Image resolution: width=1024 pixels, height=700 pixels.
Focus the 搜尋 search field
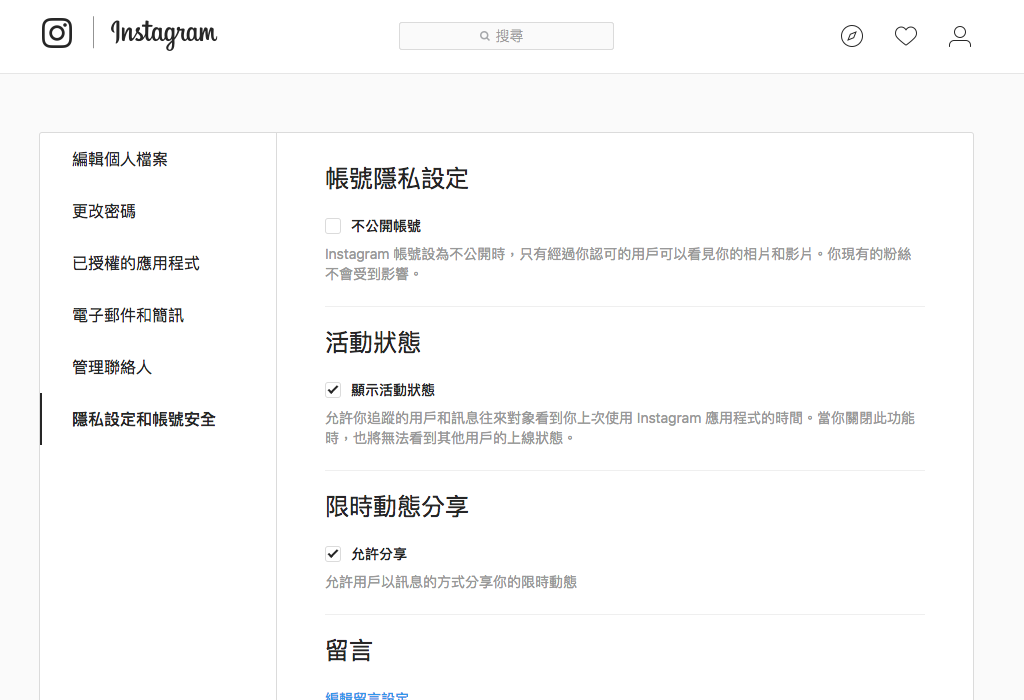pos(506,36)
